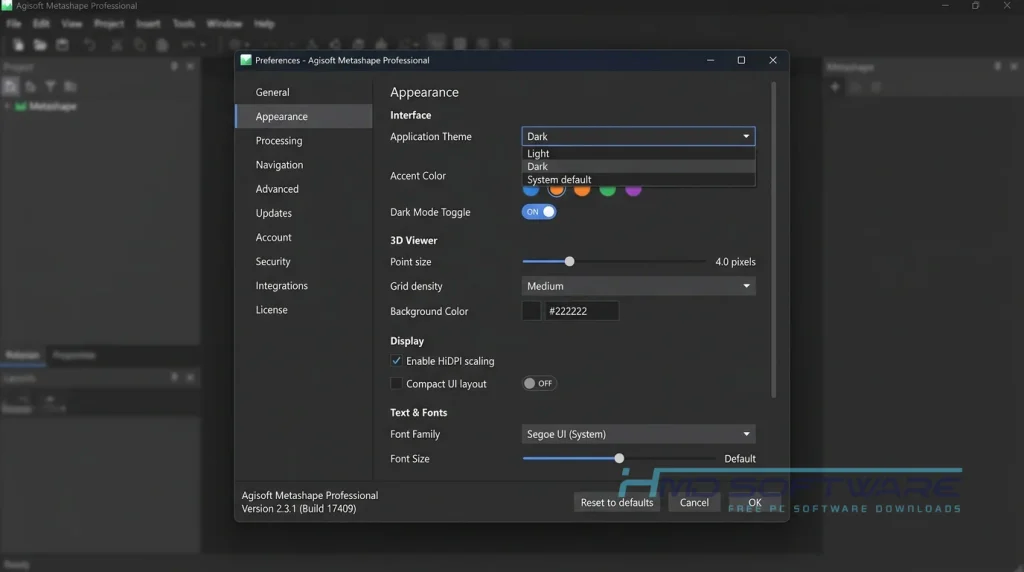Go to General preferences section
This screenshot has height=572, width=1024.
point(304,92)
